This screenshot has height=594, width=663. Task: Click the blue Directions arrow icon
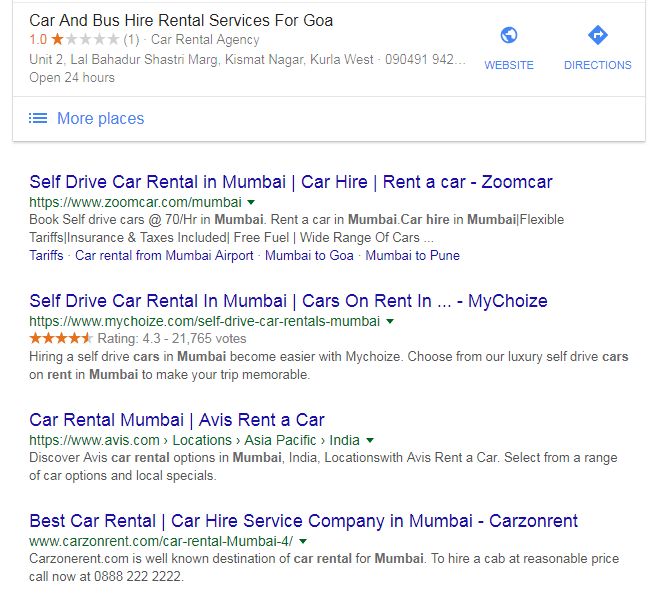pos(597,35)
